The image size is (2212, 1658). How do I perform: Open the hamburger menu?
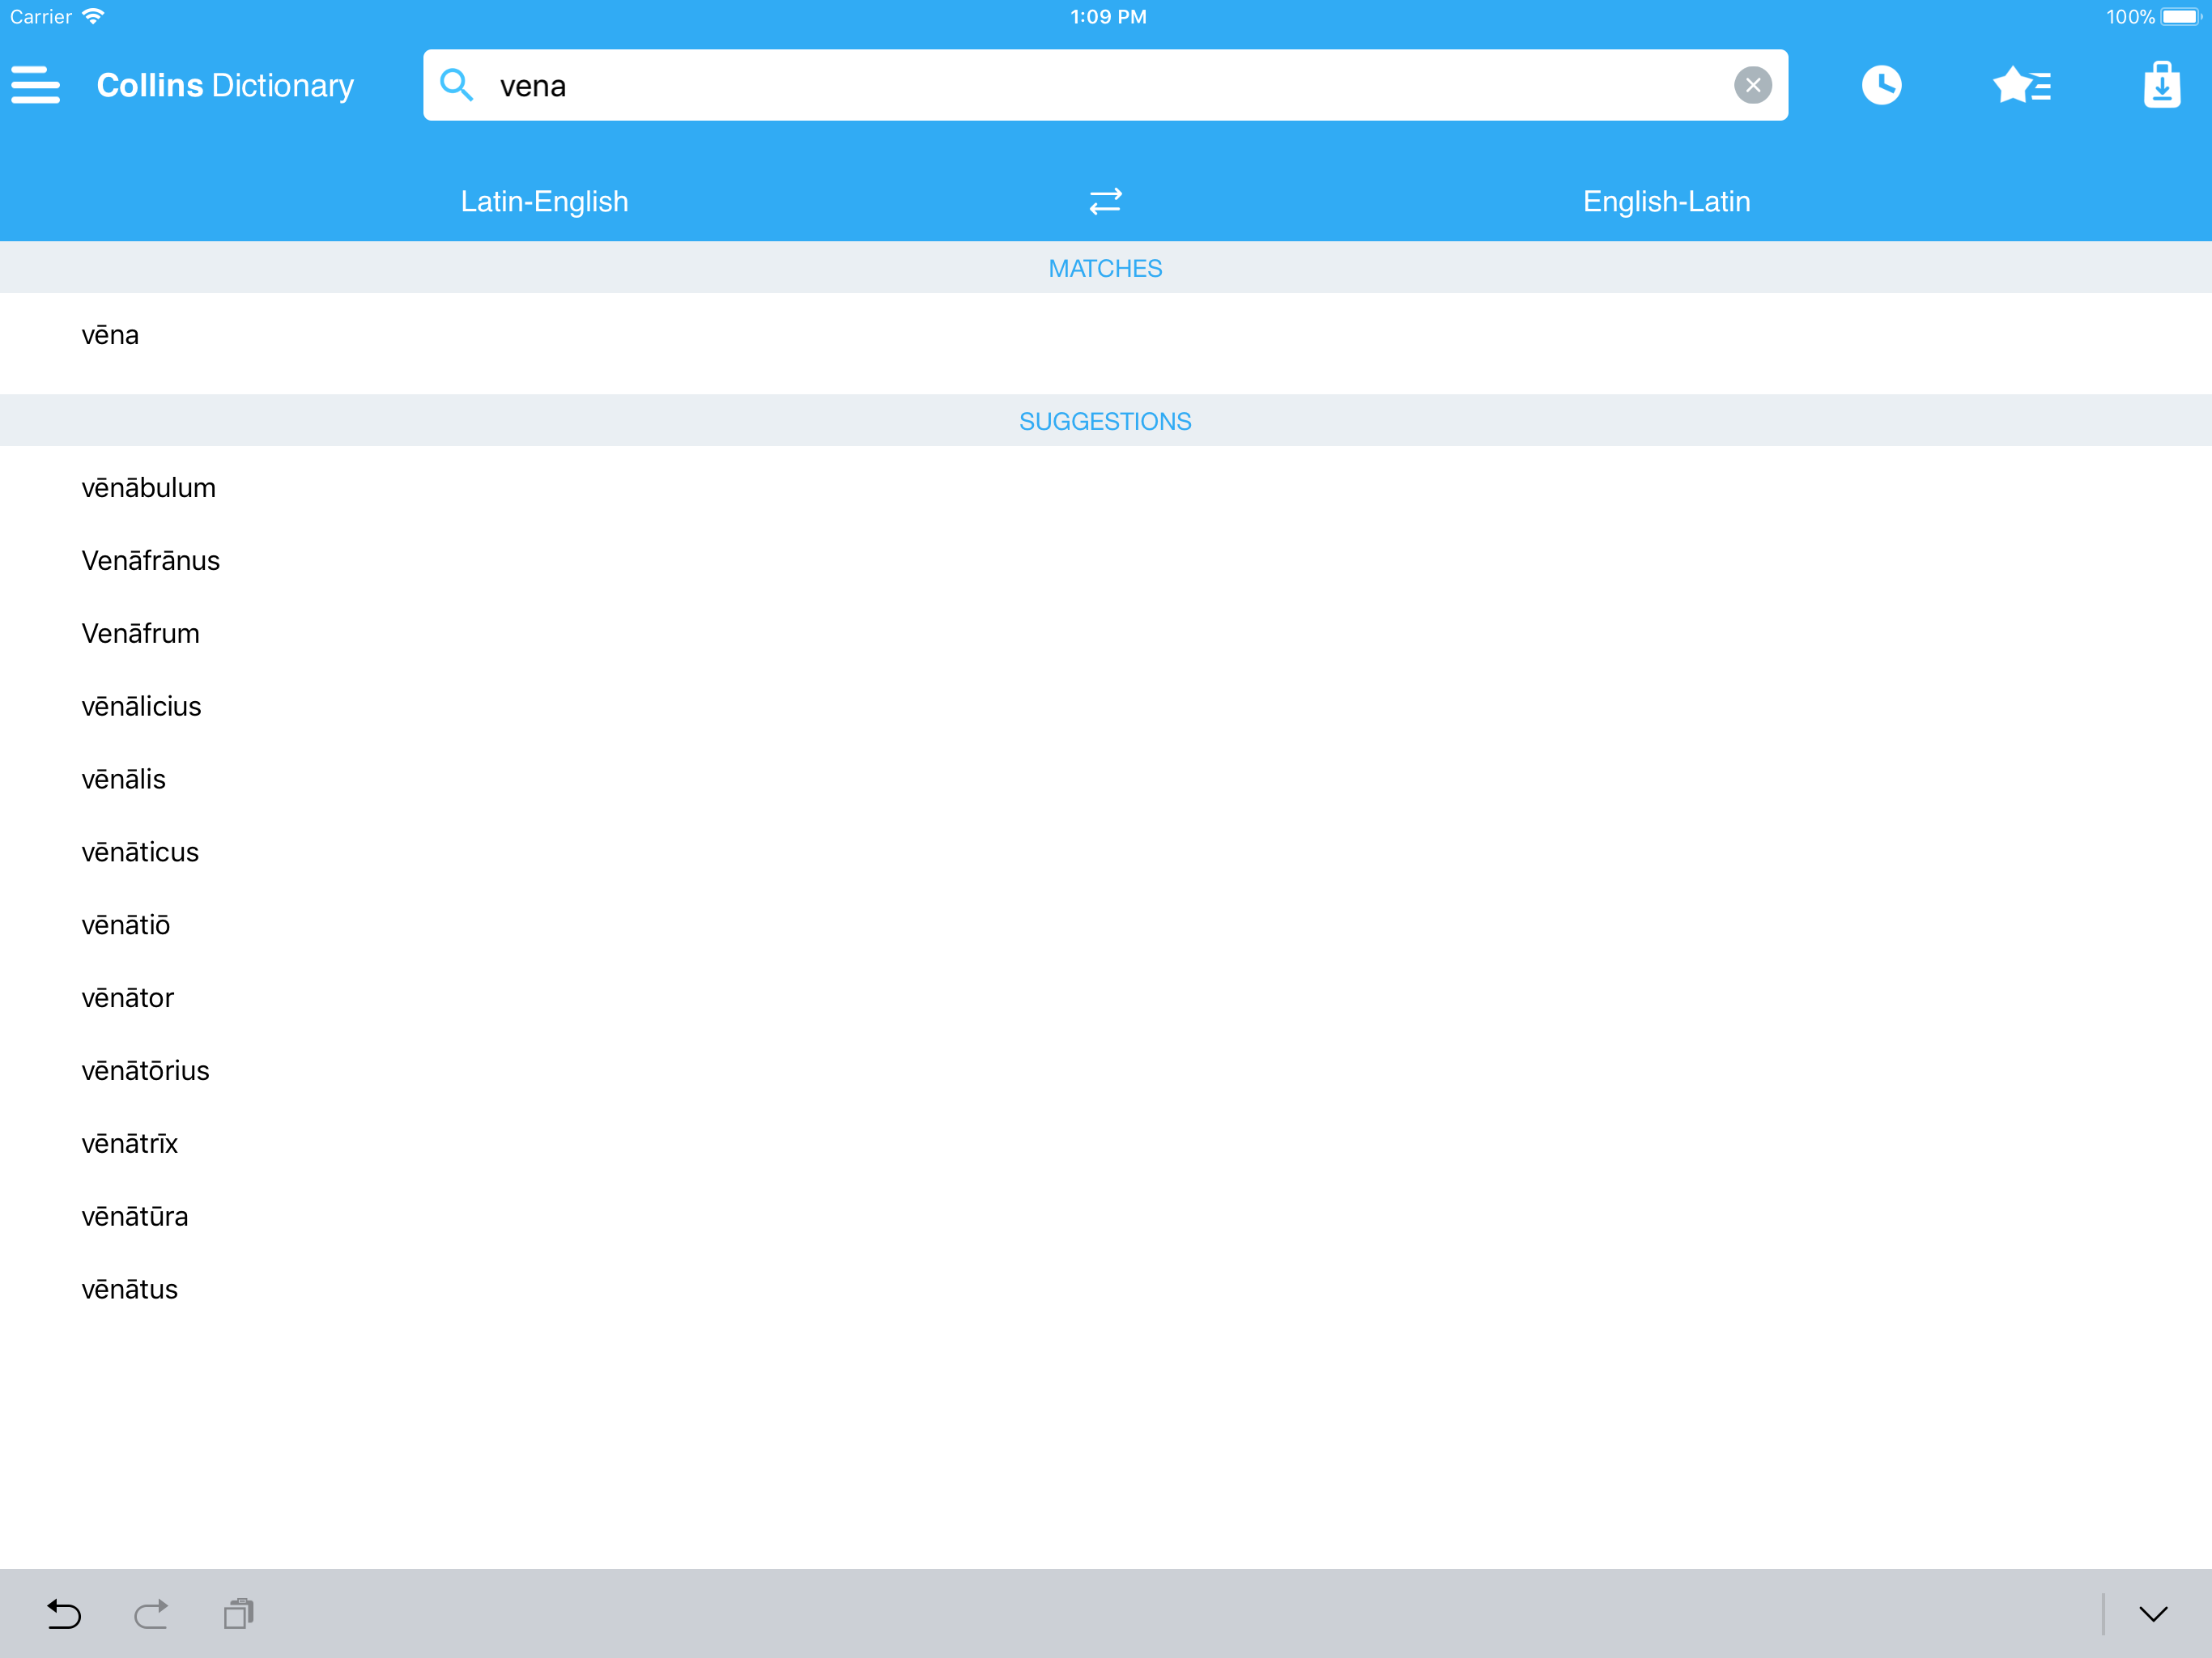coord(36,85)
